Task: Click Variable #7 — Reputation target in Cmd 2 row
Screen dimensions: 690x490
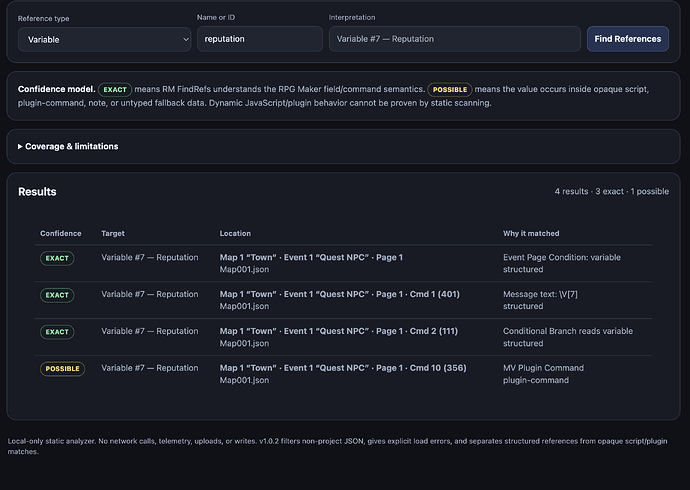Action: 150,331
